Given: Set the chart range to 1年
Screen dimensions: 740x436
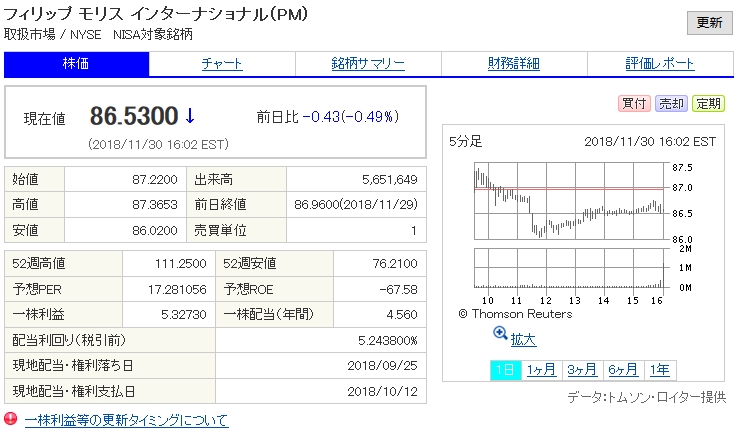Looking at the screenshot, I should pos(660,369).
